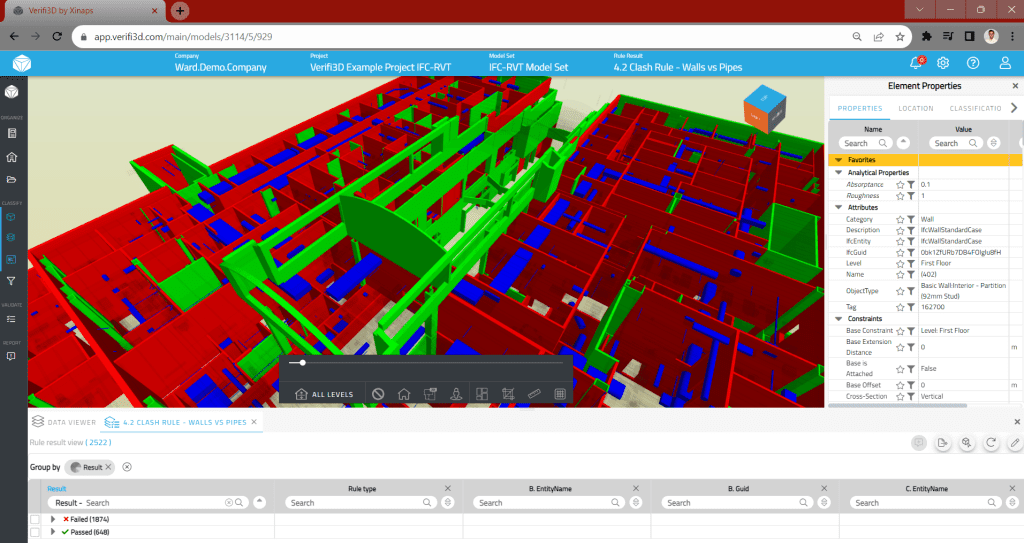Activate the section box crop tool
1024x543 pixels.
pos(508,394)
